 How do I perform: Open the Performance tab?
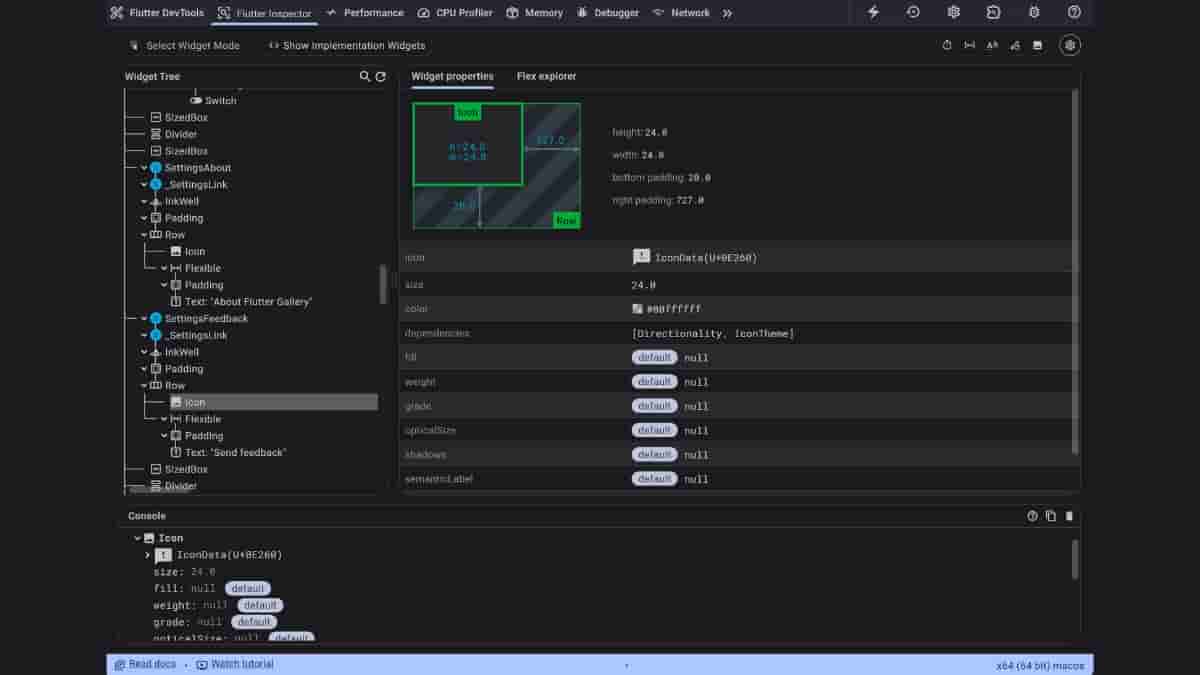pyautogui.click(x=365, y=13)
